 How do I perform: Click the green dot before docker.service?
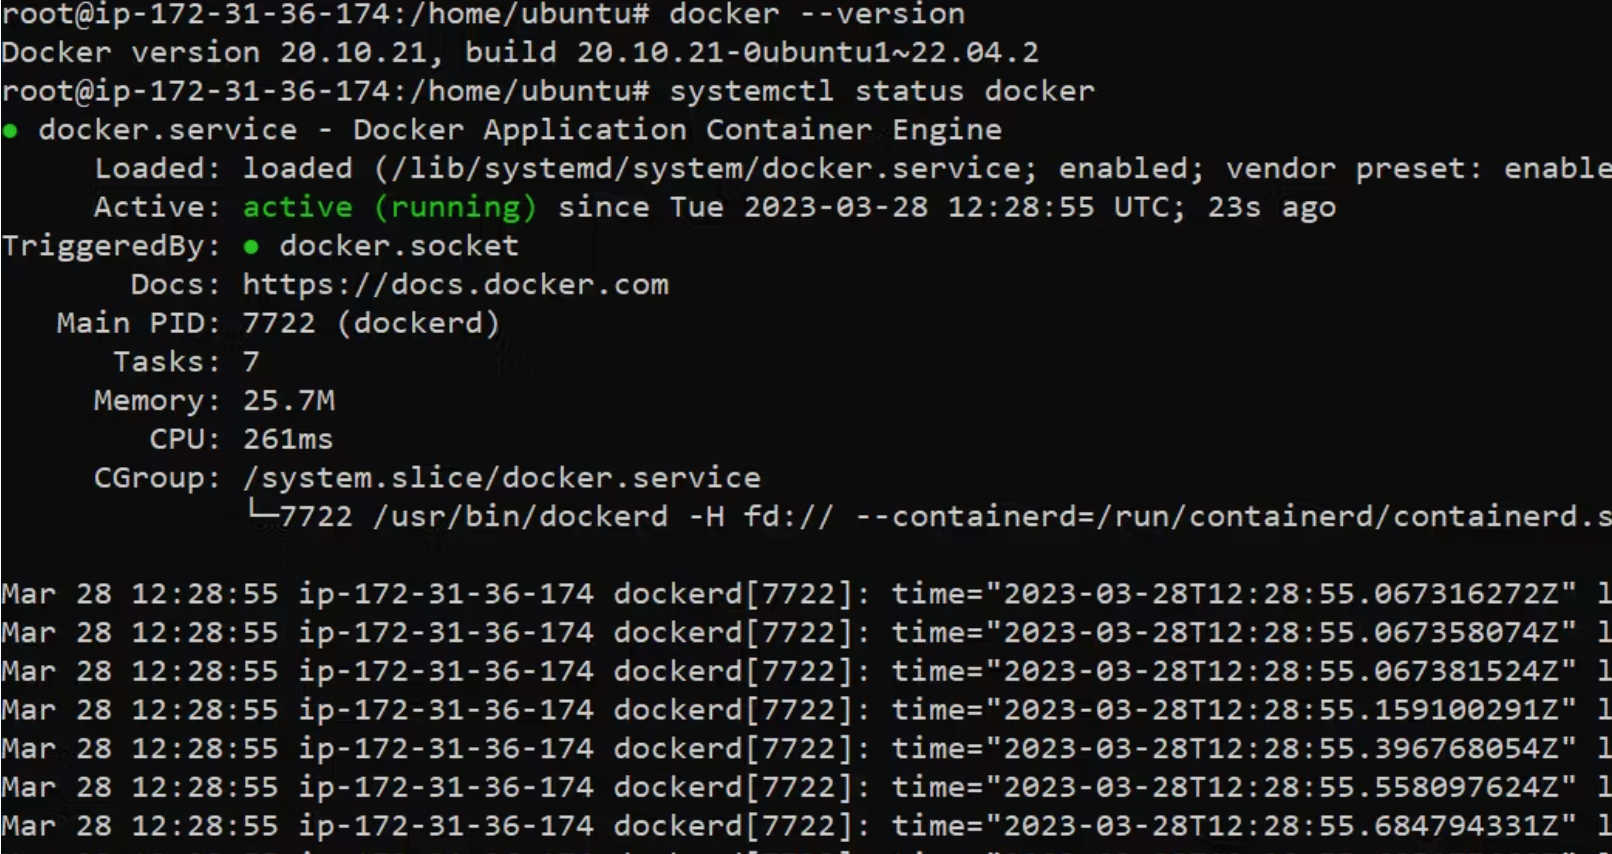pos(10,131)
